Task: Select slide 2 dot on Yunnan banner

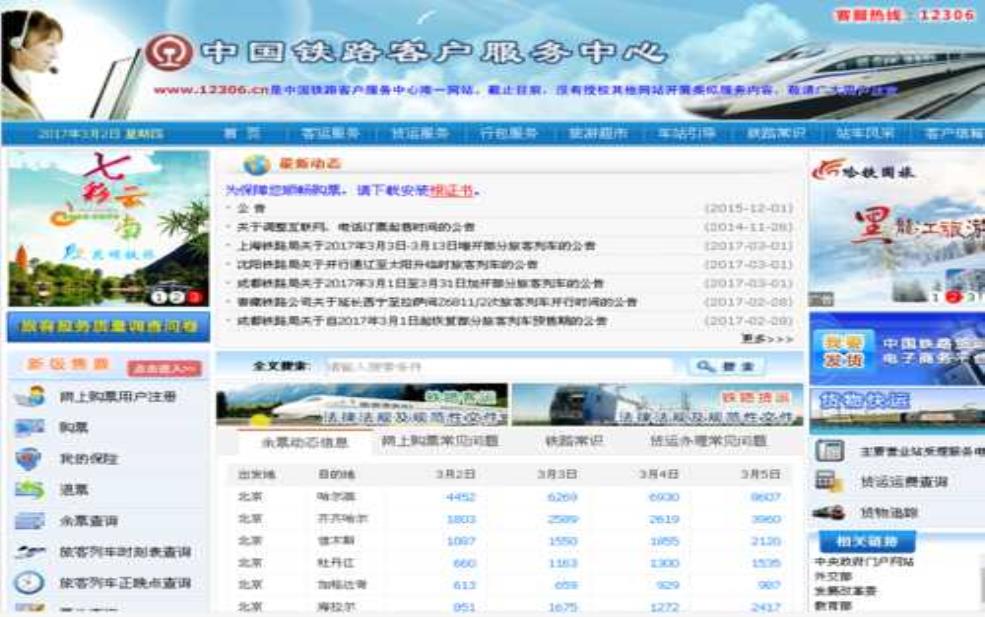Action: coord(176,297)
